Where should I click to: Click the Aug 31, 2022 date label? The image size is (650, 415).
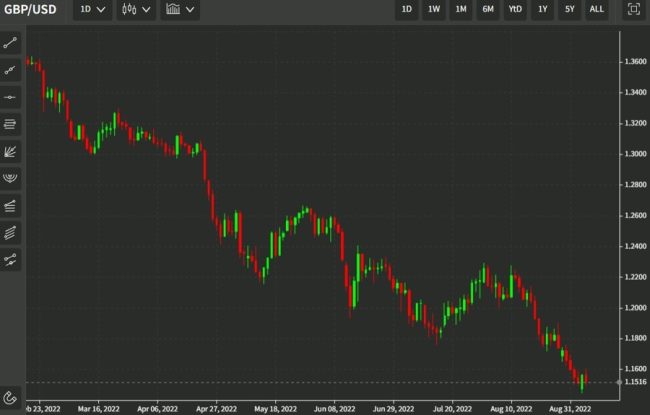click(570, 409)
